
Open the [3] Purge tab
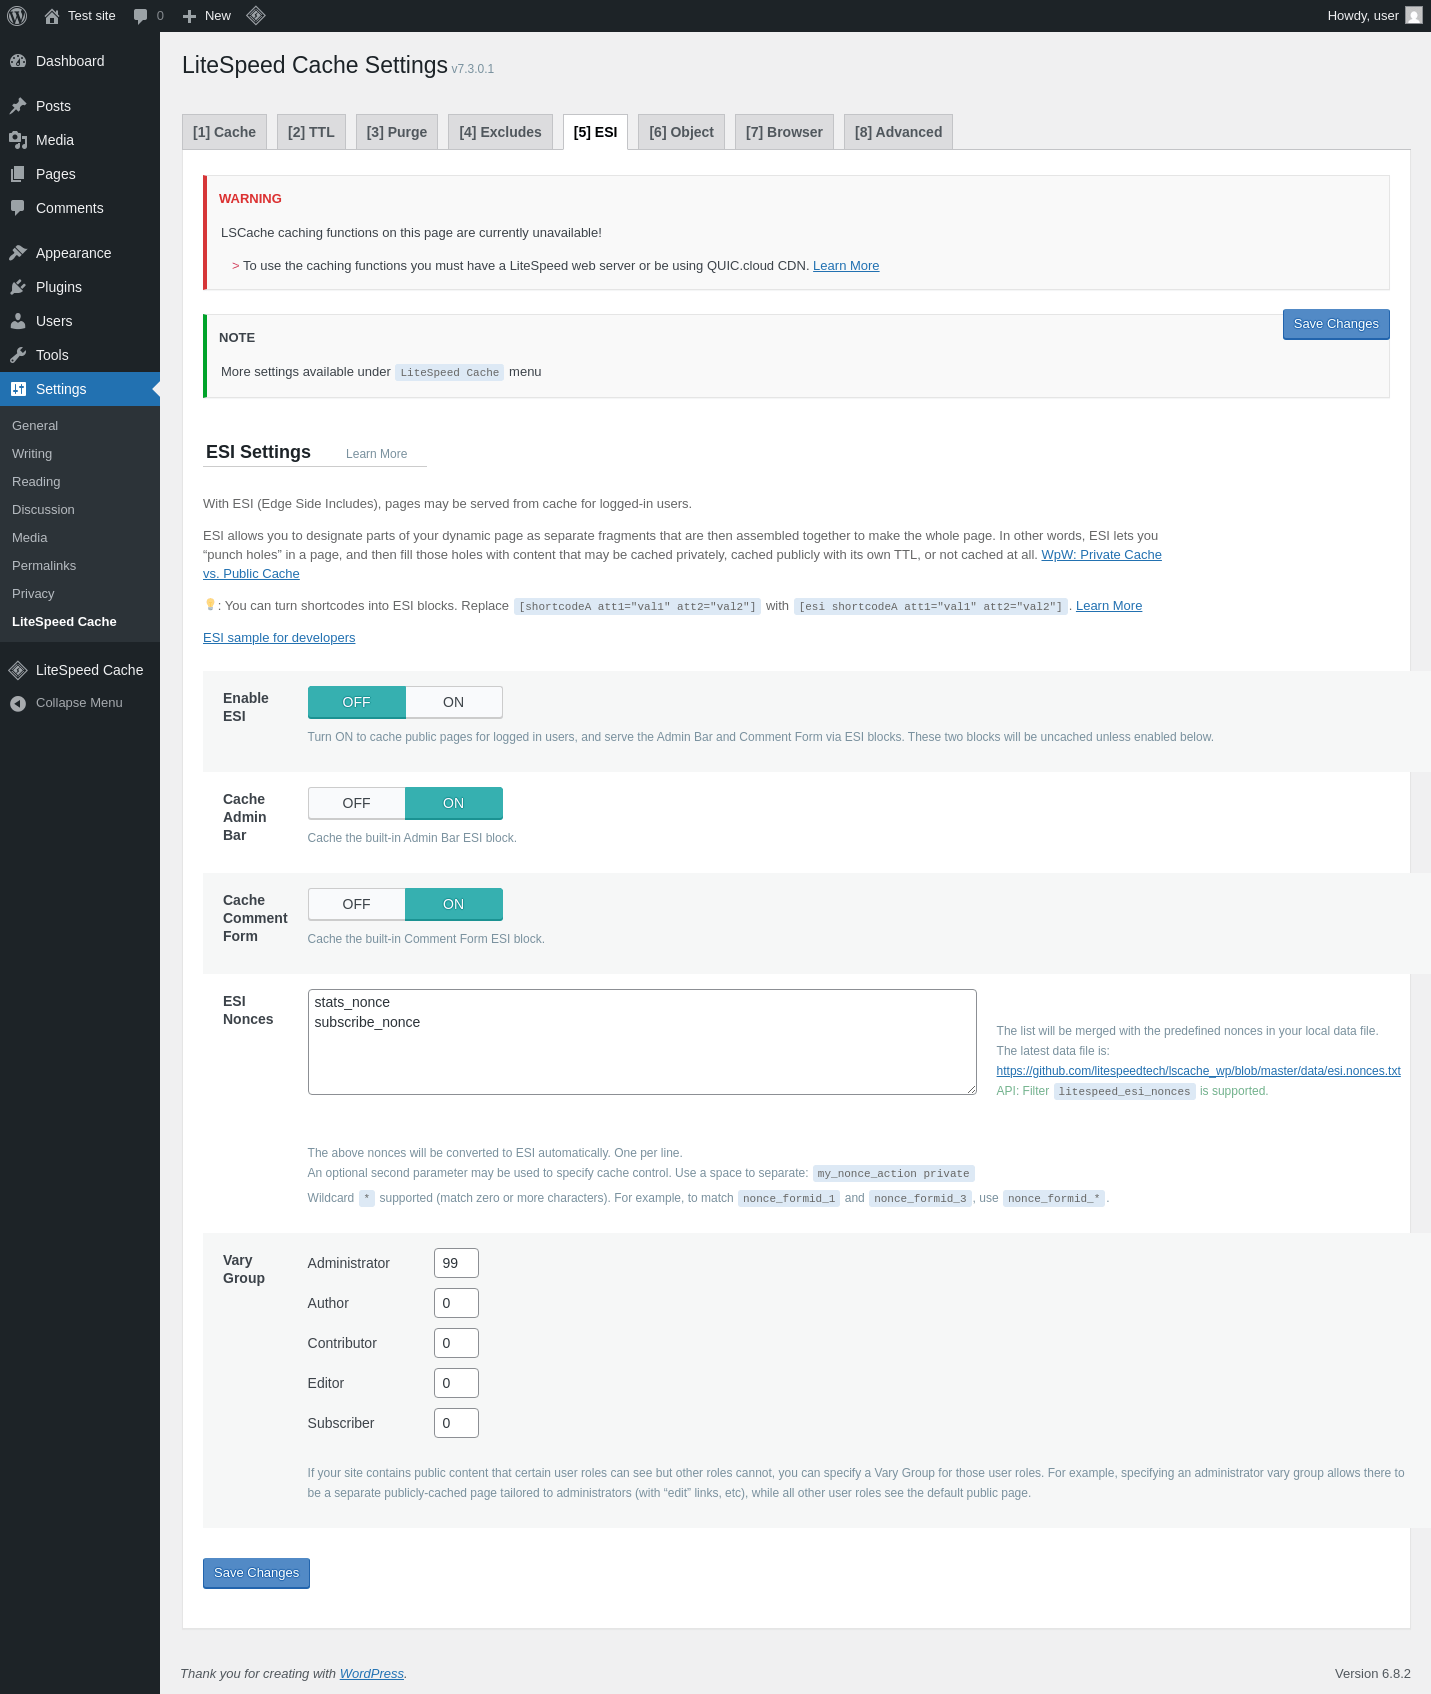pos(396,132)
